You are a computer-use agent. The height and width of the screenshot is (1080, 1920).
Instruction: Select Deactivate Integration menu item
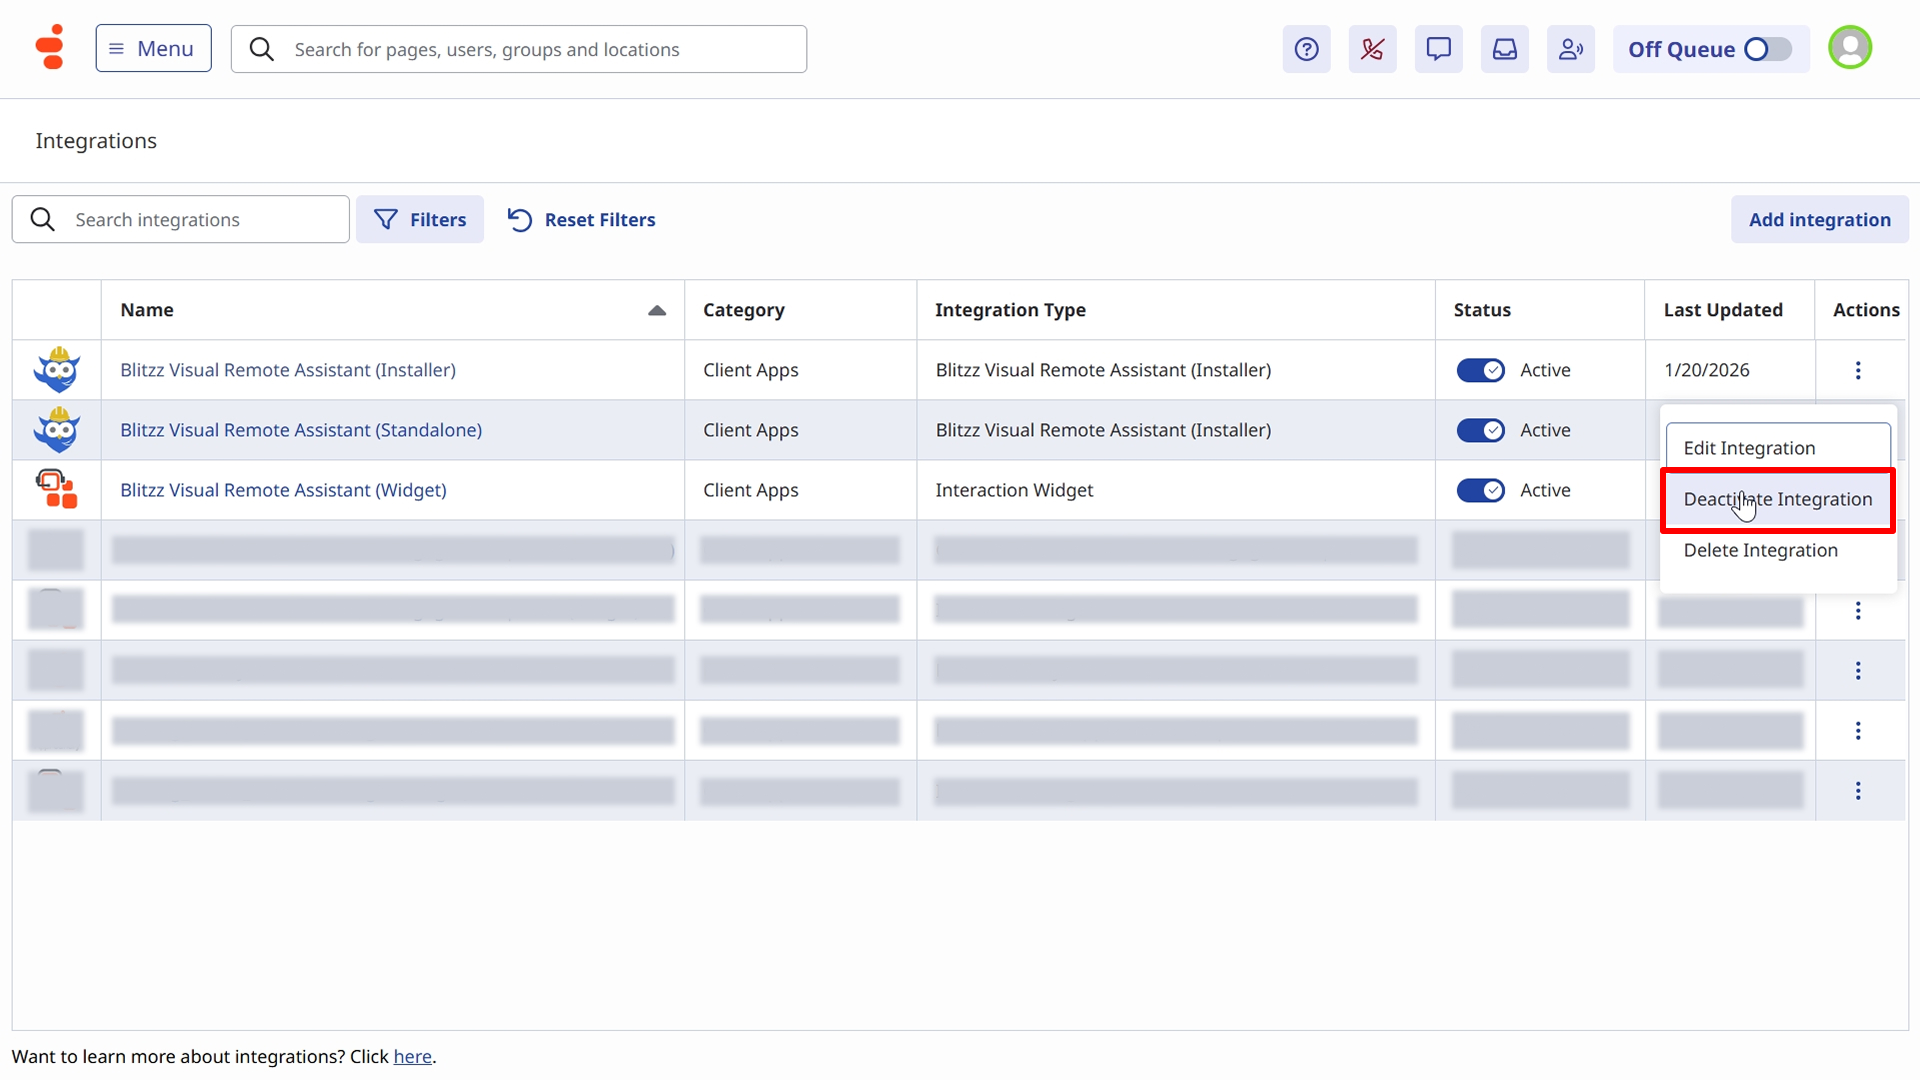pos(1777,499)
